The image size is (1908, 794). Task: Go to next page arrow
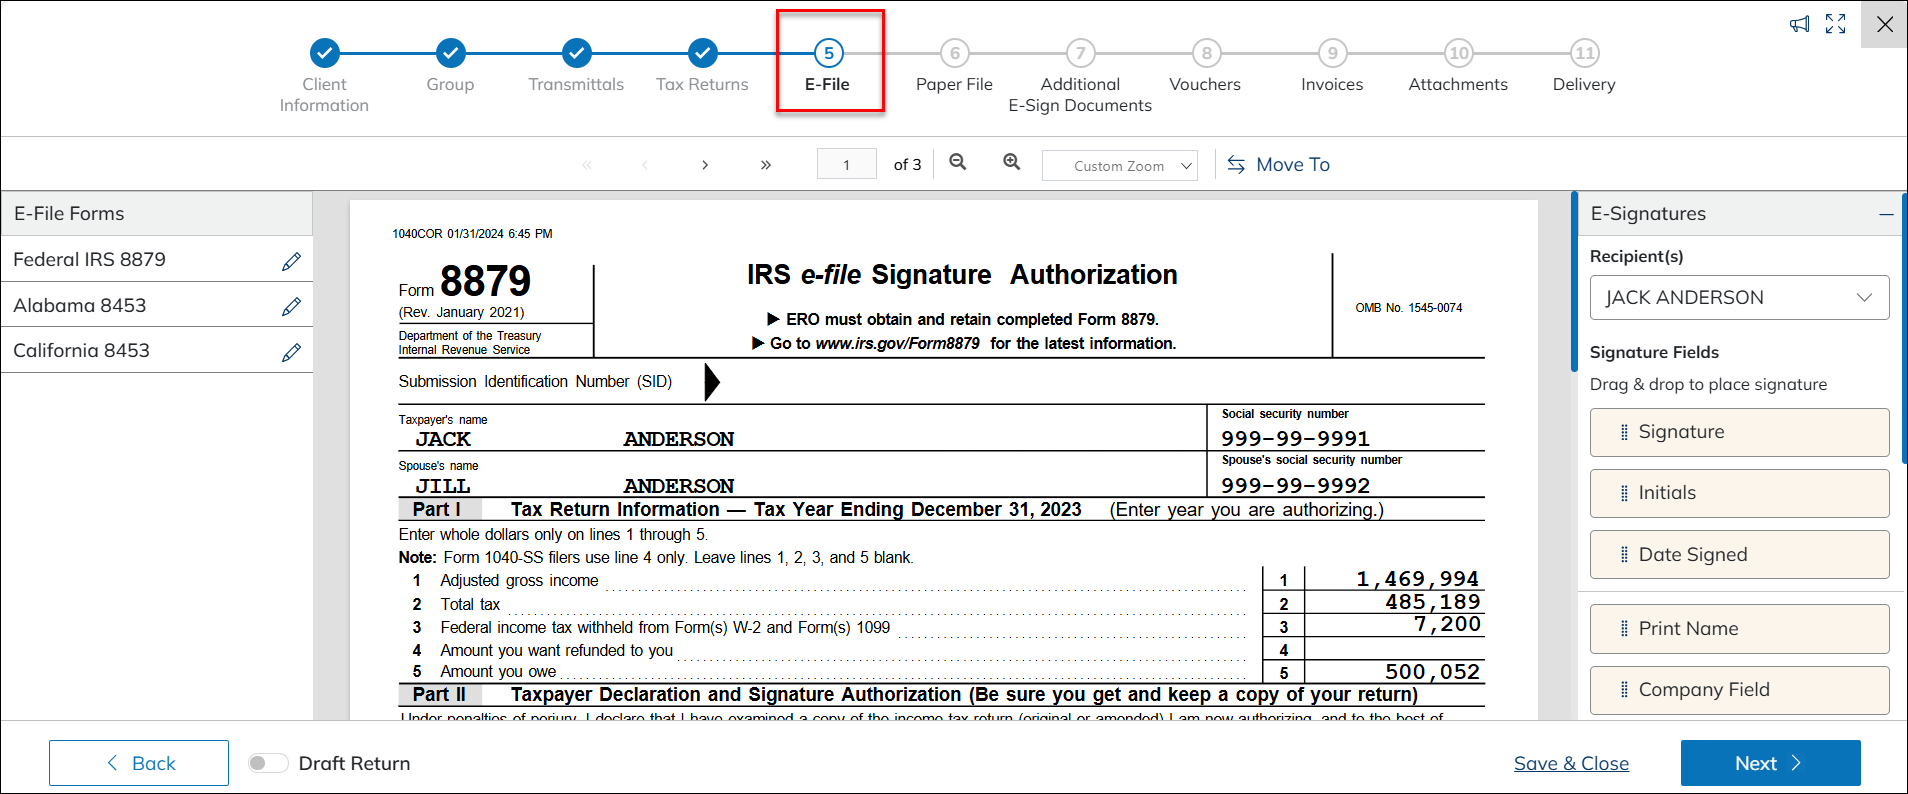[x=705, y=165]
